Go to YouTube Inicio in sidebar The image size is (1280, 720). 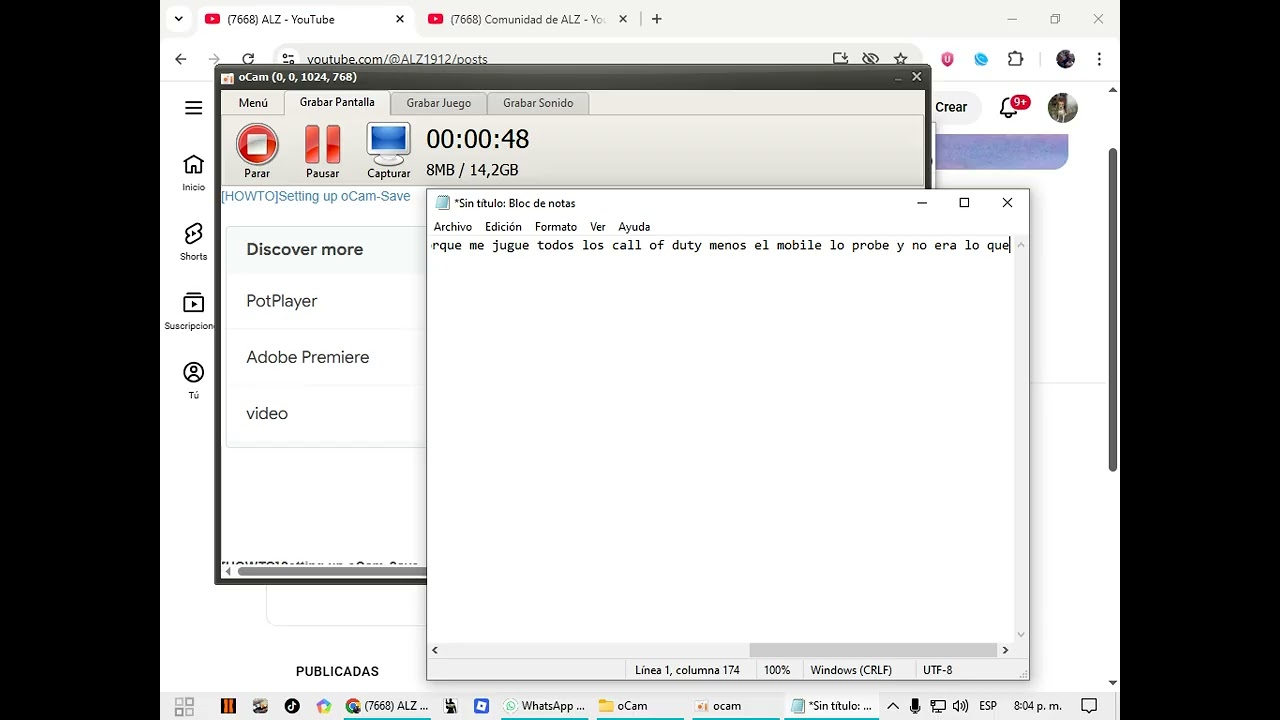[x=193, y=172]
